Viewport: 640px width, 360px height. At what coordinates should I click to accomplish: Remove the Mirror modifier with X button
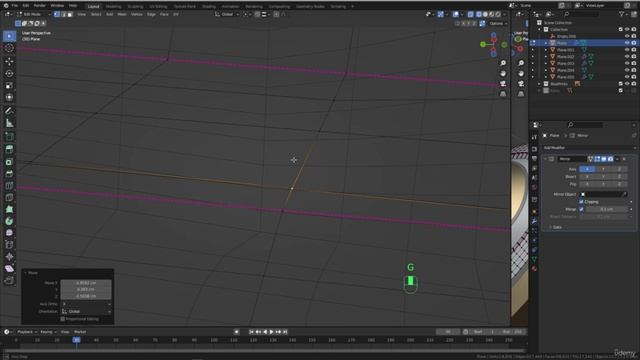(x=624, y=159)
